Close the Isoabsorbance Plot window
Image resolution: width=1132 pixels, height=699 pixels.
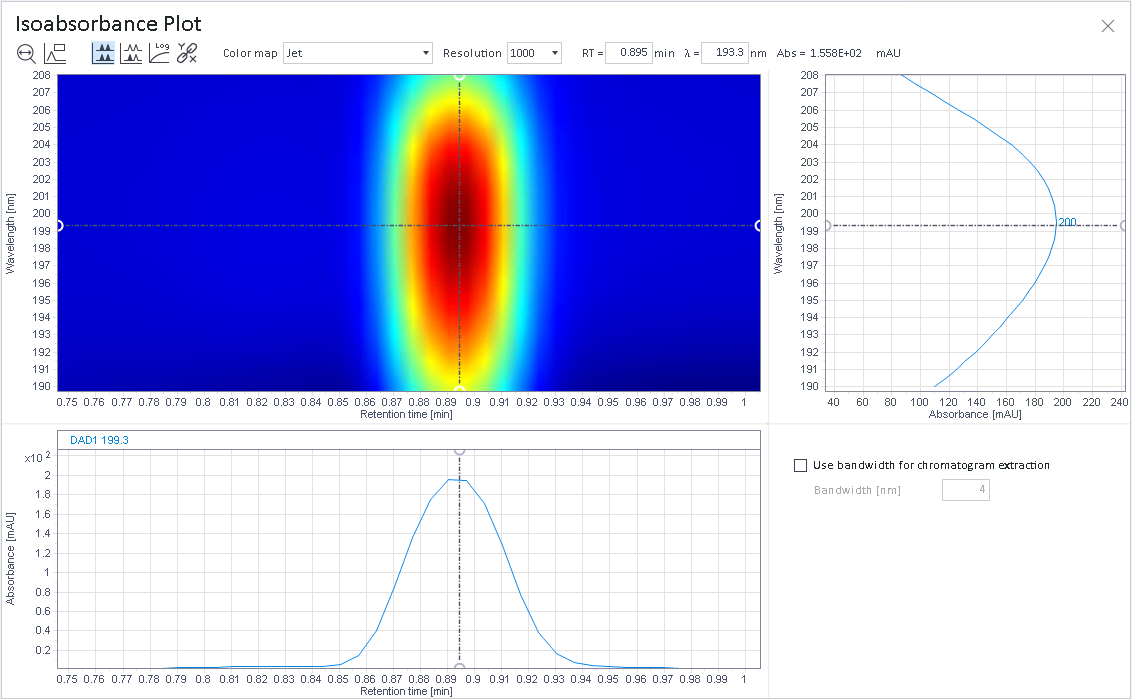pos(1107,26)
